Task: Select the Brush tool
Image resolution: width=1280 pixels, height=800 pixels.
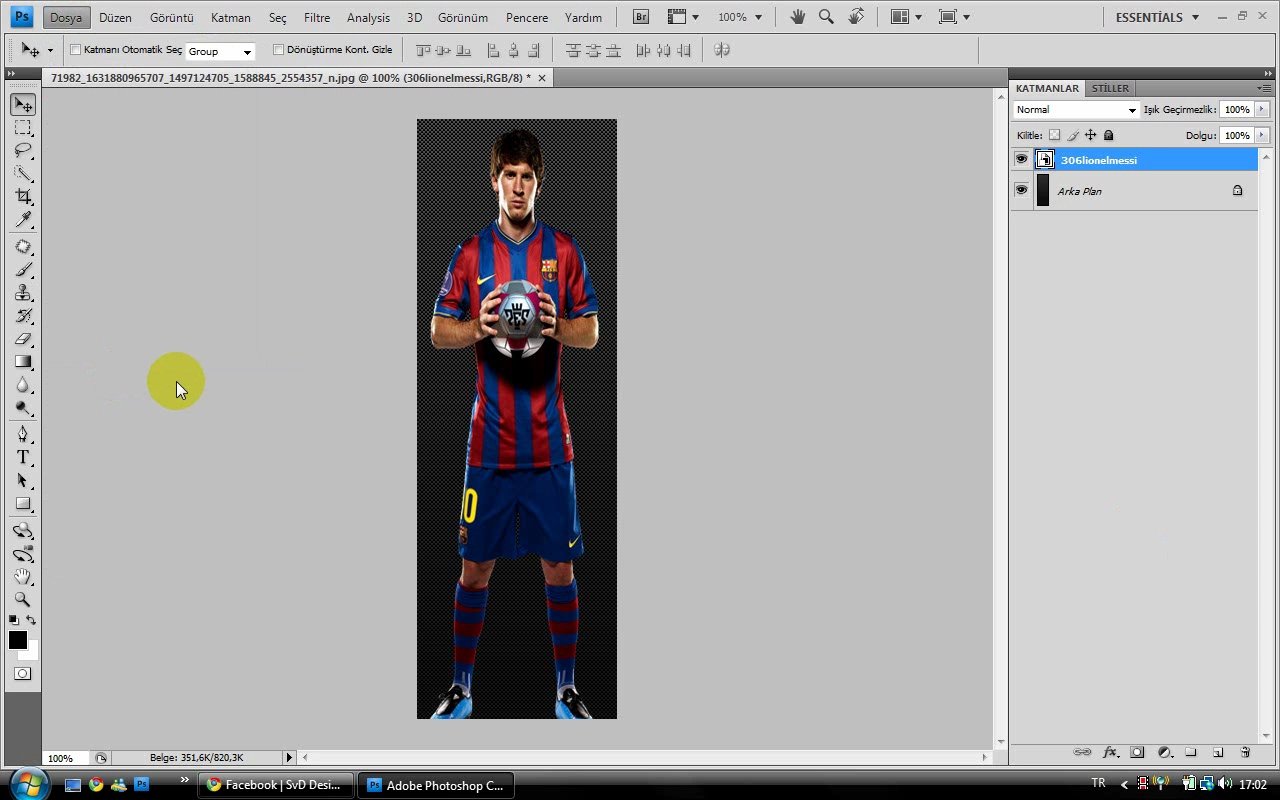Action: (x=23, y=270)
